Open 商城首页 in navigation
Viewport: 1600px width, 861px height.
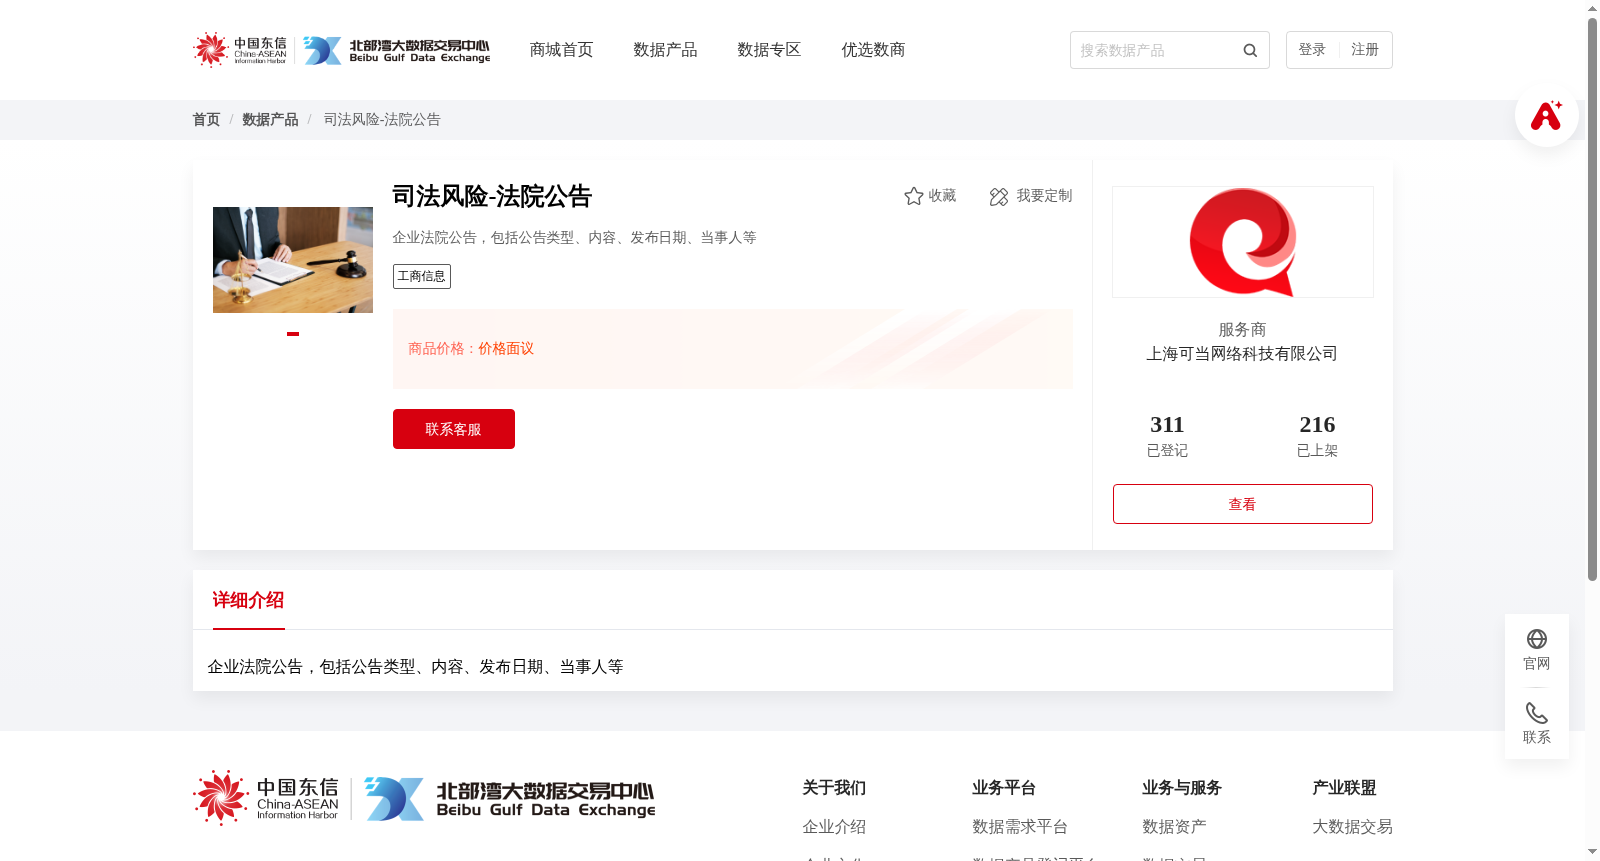561,50
